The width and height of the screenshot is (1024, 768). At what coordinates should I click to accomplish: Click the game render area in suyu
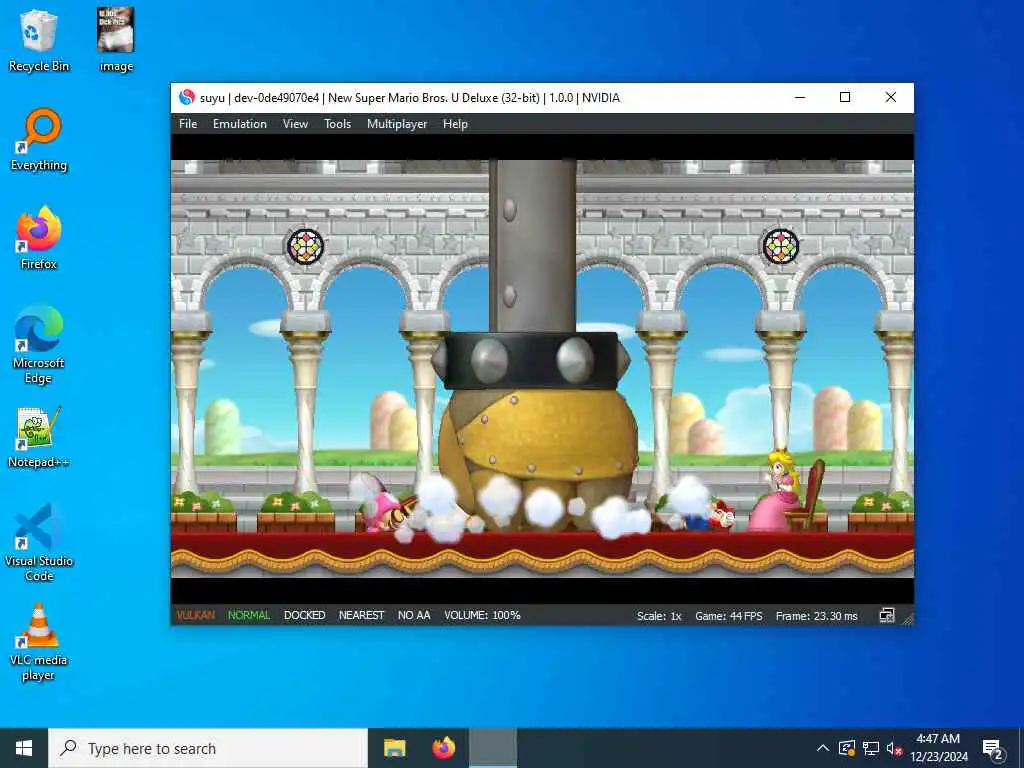(x=542, y=369)
